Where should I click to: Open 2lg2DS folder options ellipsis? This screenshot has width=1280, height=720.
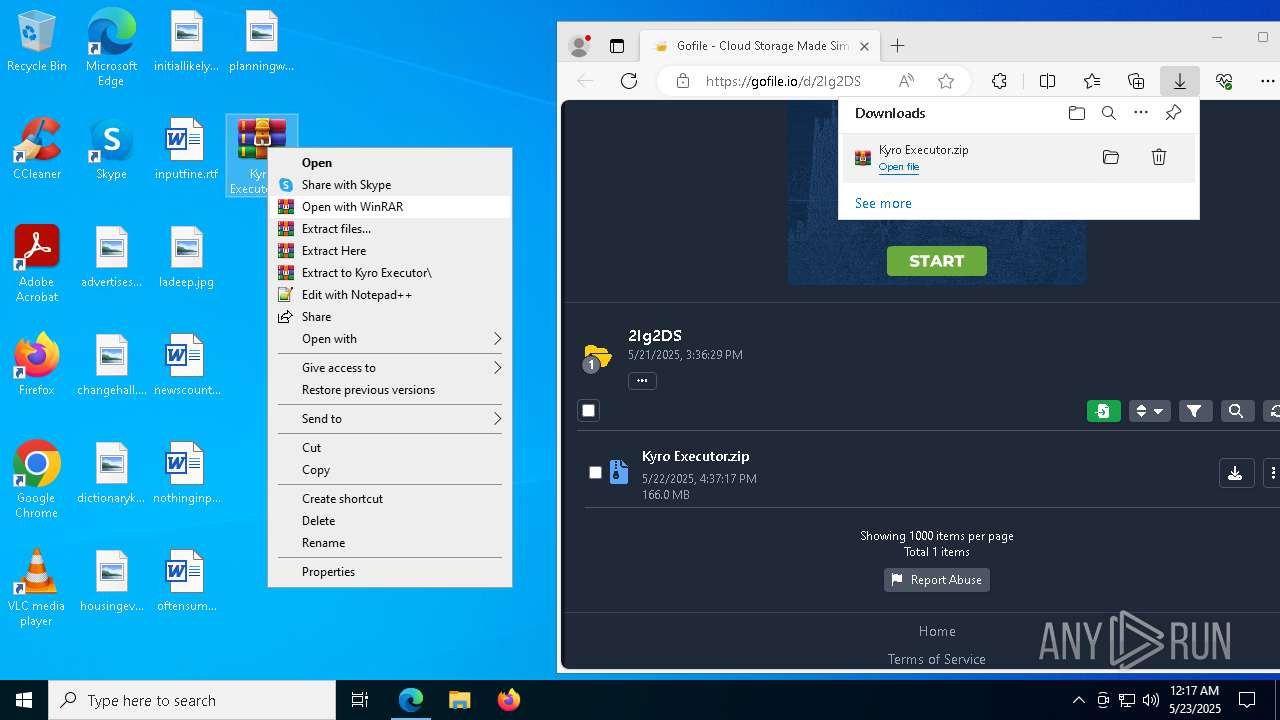pyautogui.click(x=642, y=380)
